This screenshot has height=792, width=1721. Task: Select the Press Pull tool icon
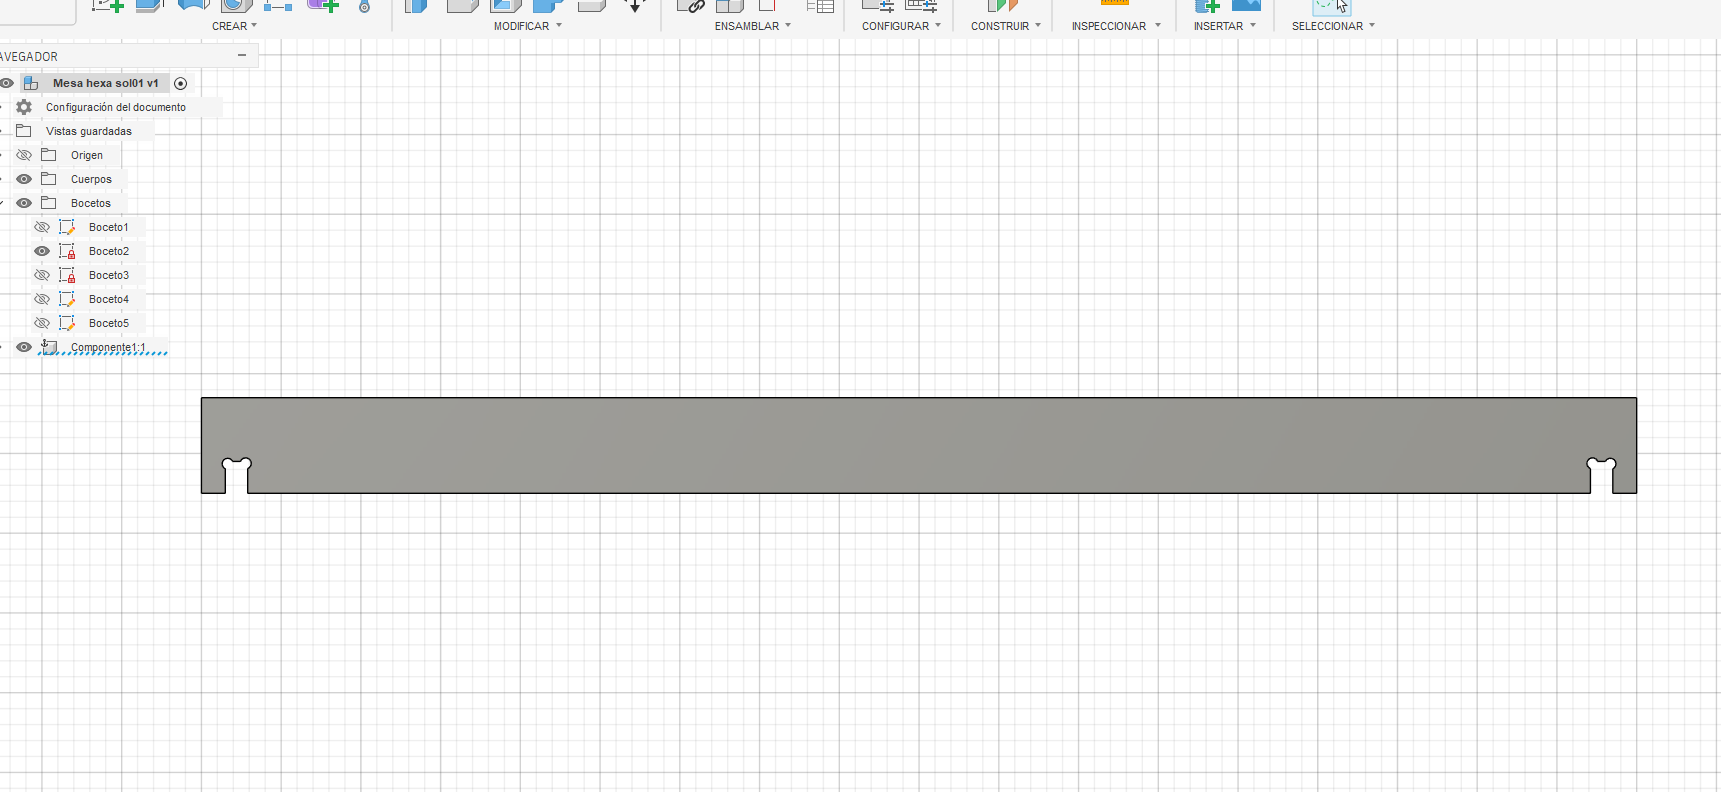click(x=416, y=5)
